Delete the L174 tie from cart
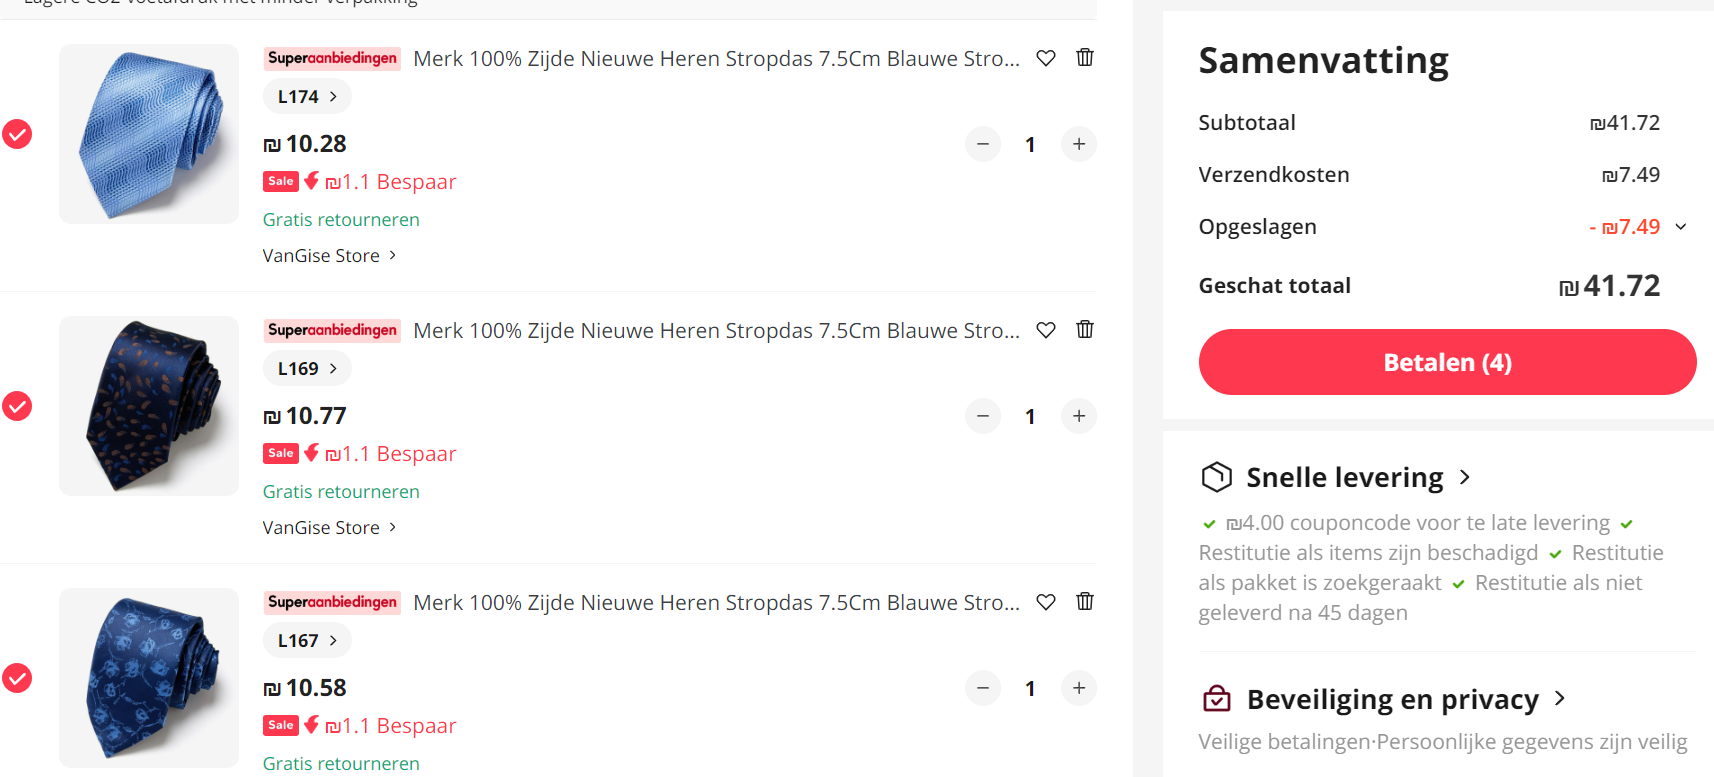This screenshot has width=1714, height=777. 1084,58
